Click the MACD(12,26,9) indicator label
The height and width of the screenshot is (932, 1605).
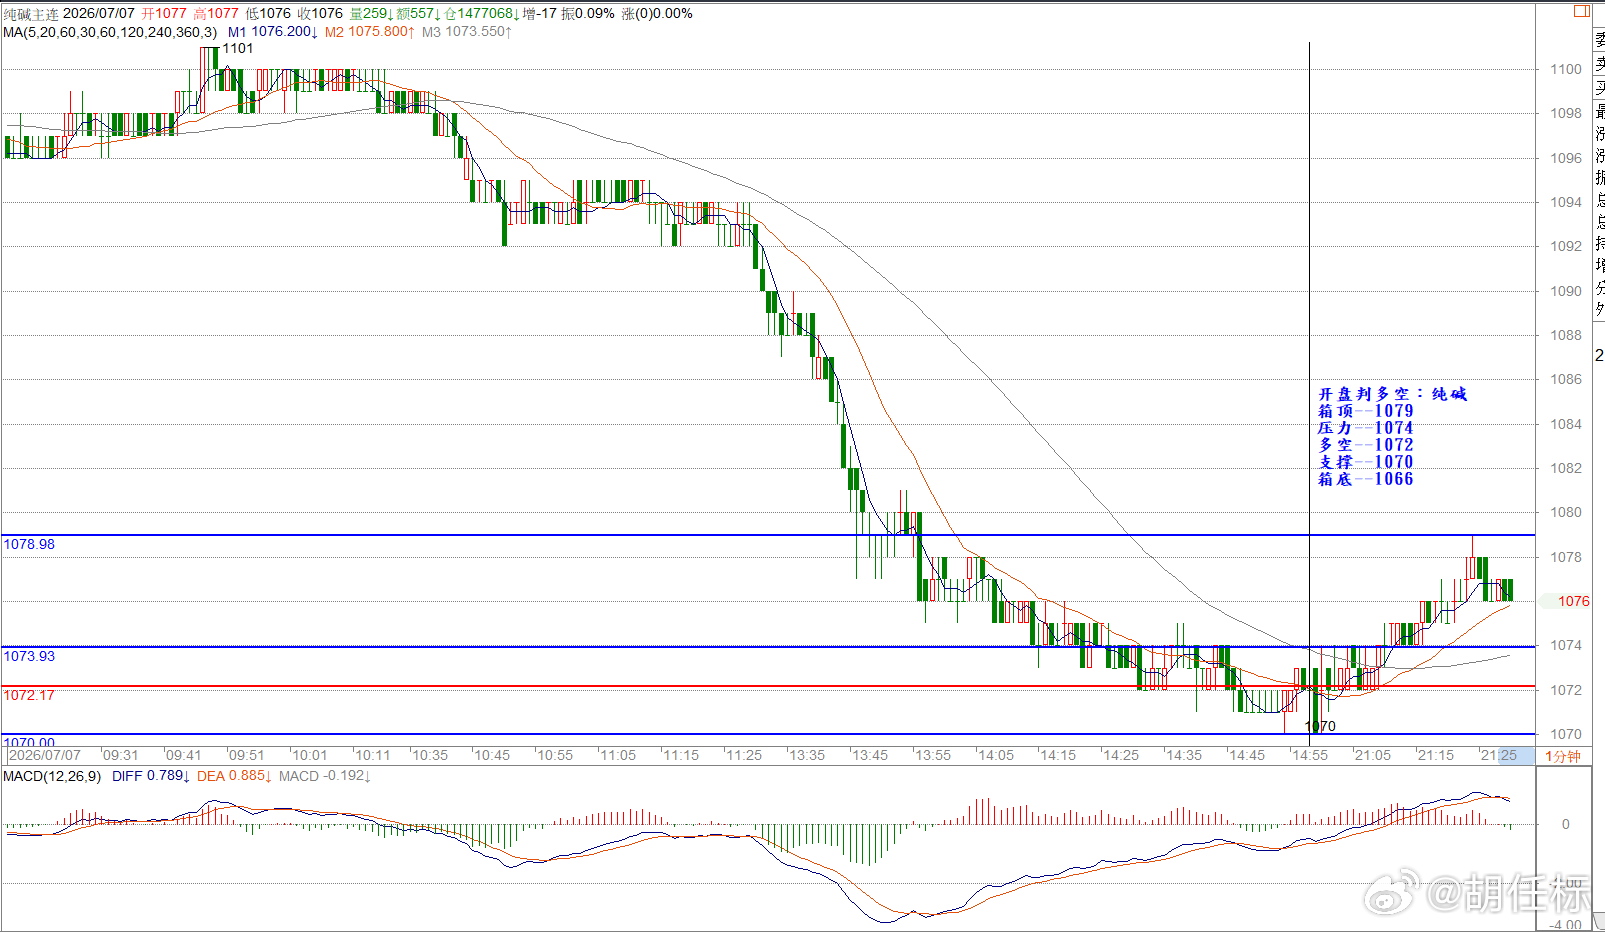point(52,776)
